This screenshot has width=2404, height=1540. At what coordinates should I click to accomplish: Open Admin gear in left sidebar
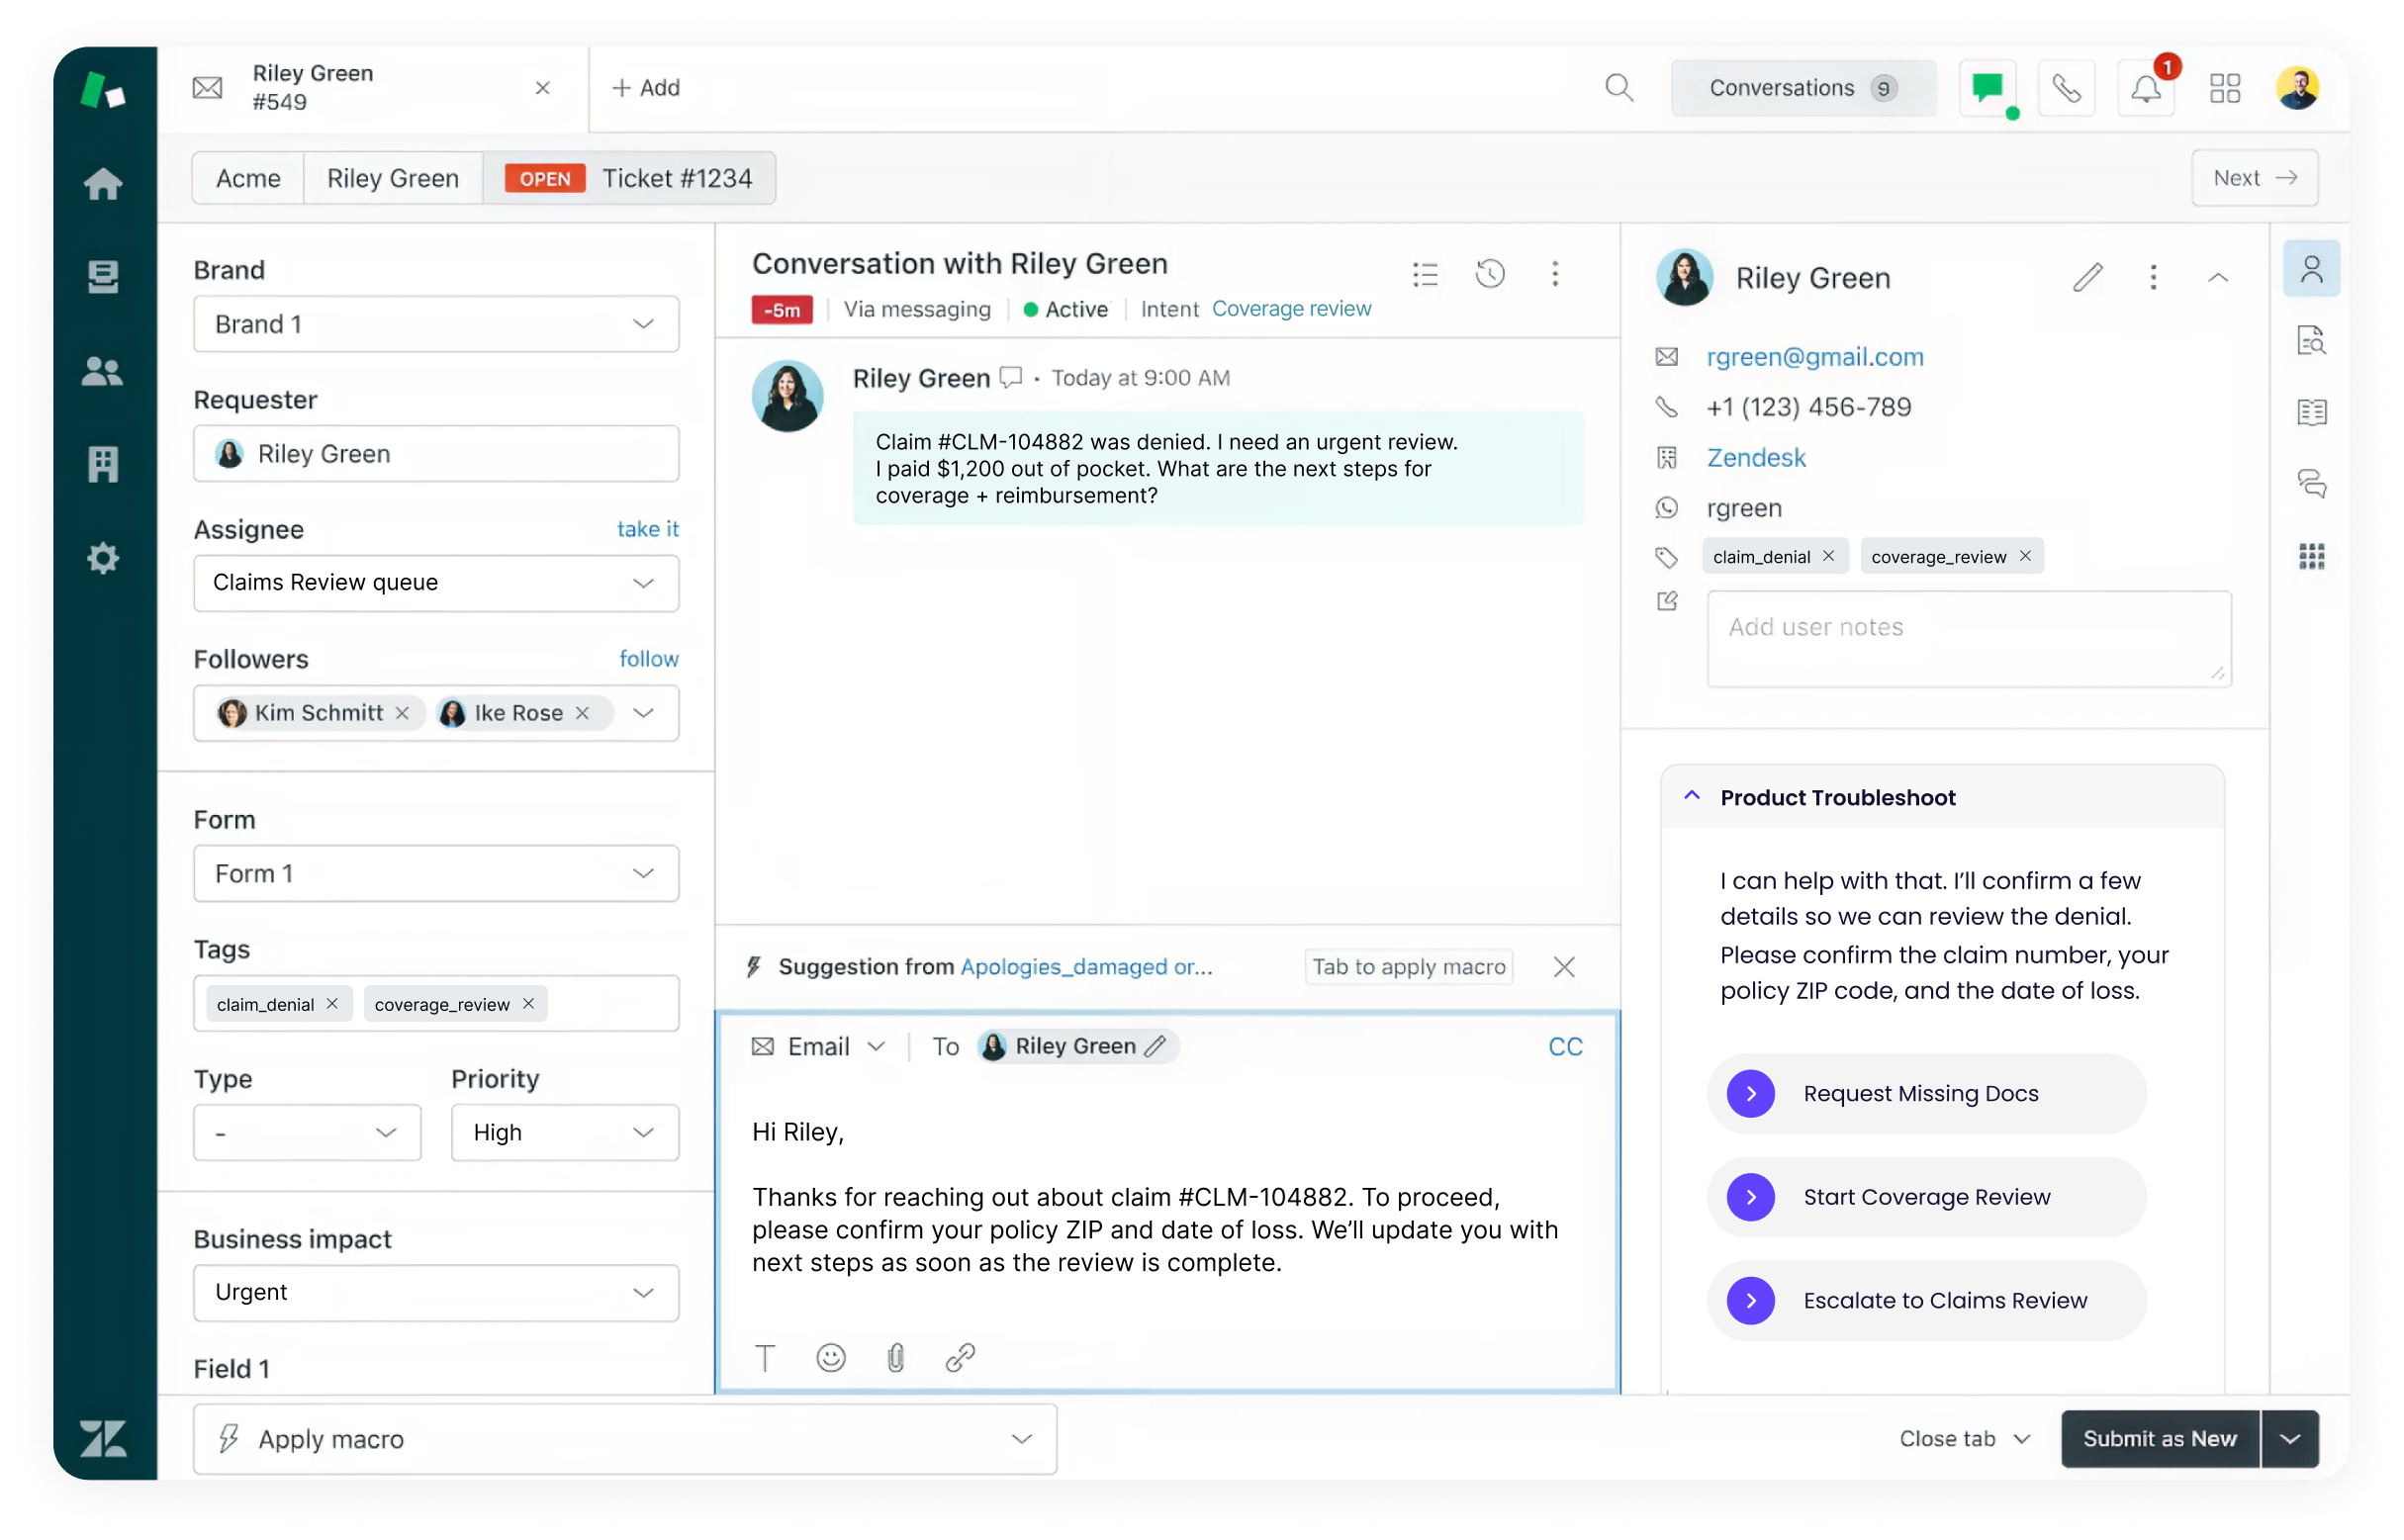pos(103,558)
